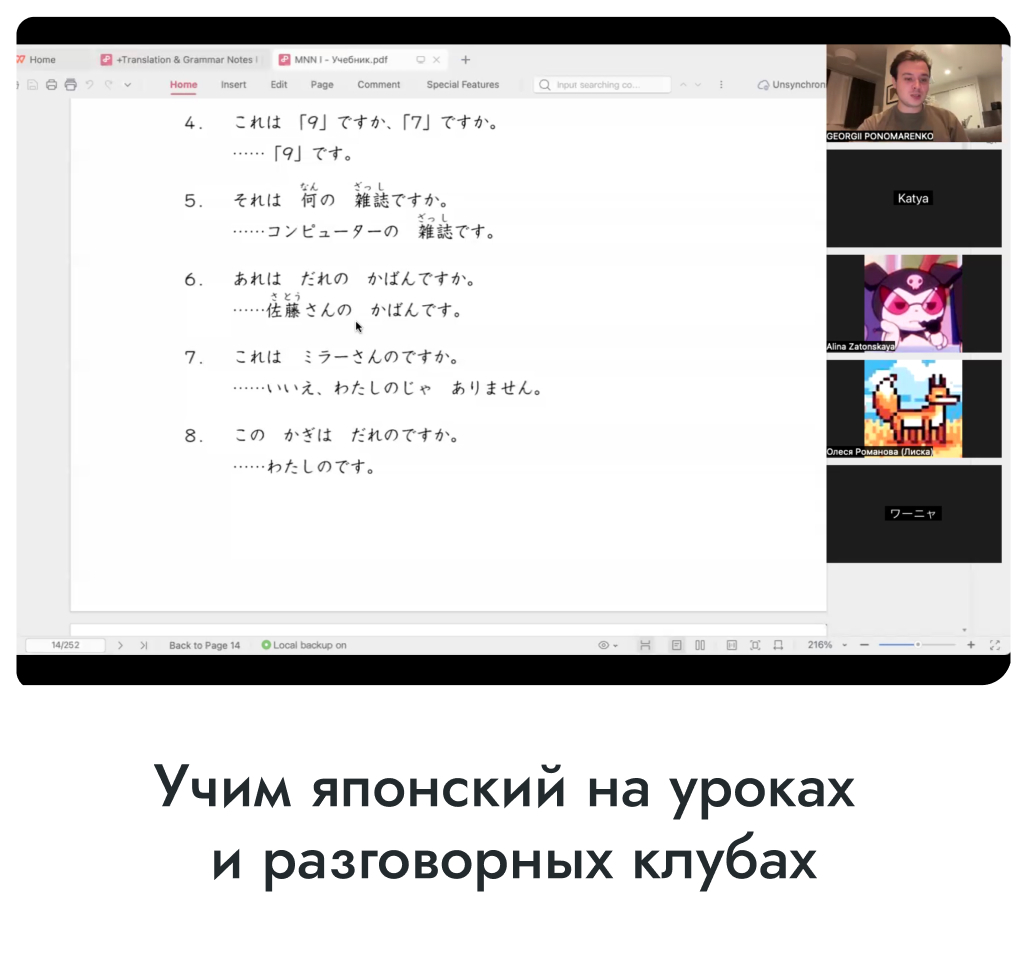Click the monitor icon in the MNN I tab
1025x968 pixels.
(420, 59)
